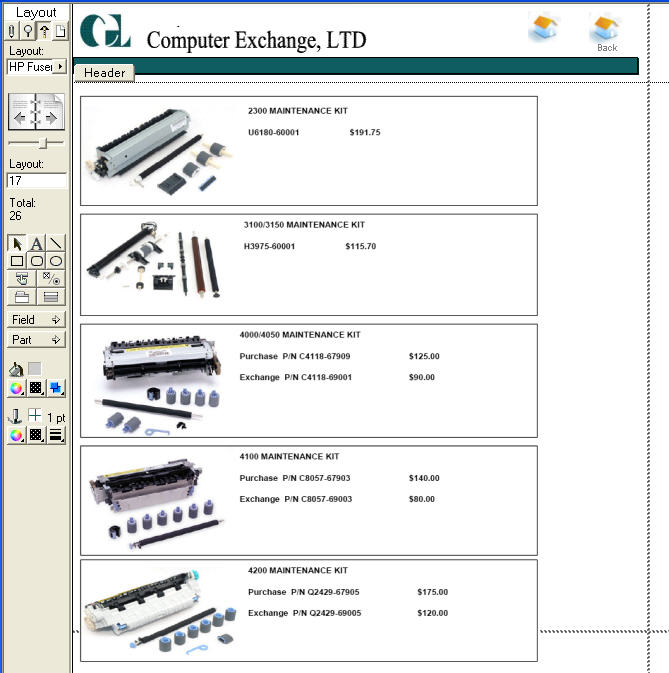The width and height of the screenshot is (669, 673).
Task: Click Purchase P/N C8057-67903 text
Action: click(x=295, y=478)
